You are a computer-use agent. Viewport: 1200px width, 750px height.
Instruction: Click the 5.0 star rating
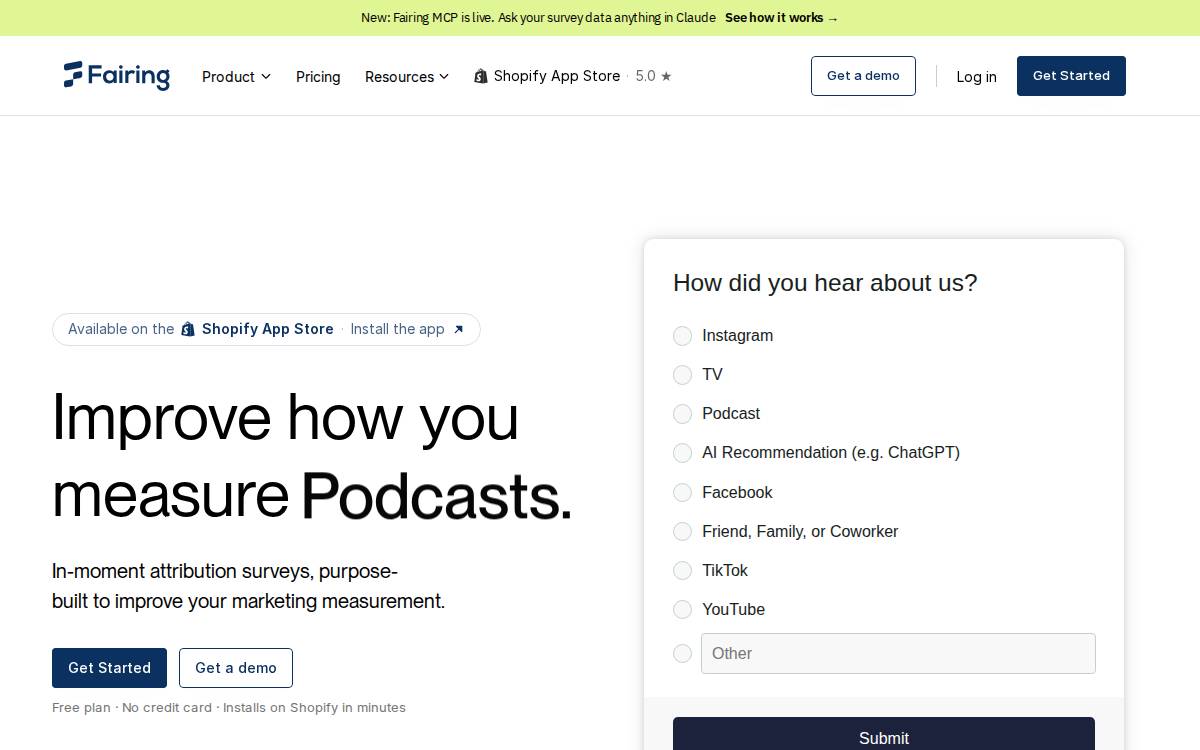pos(654,76)
